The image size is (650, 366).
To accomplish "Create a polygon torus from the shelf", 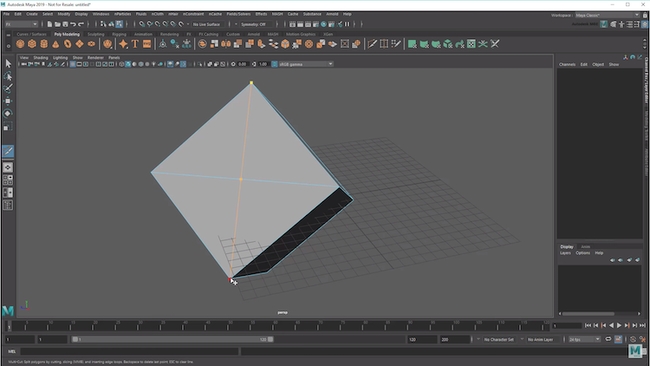I will (x=68, y=44).
